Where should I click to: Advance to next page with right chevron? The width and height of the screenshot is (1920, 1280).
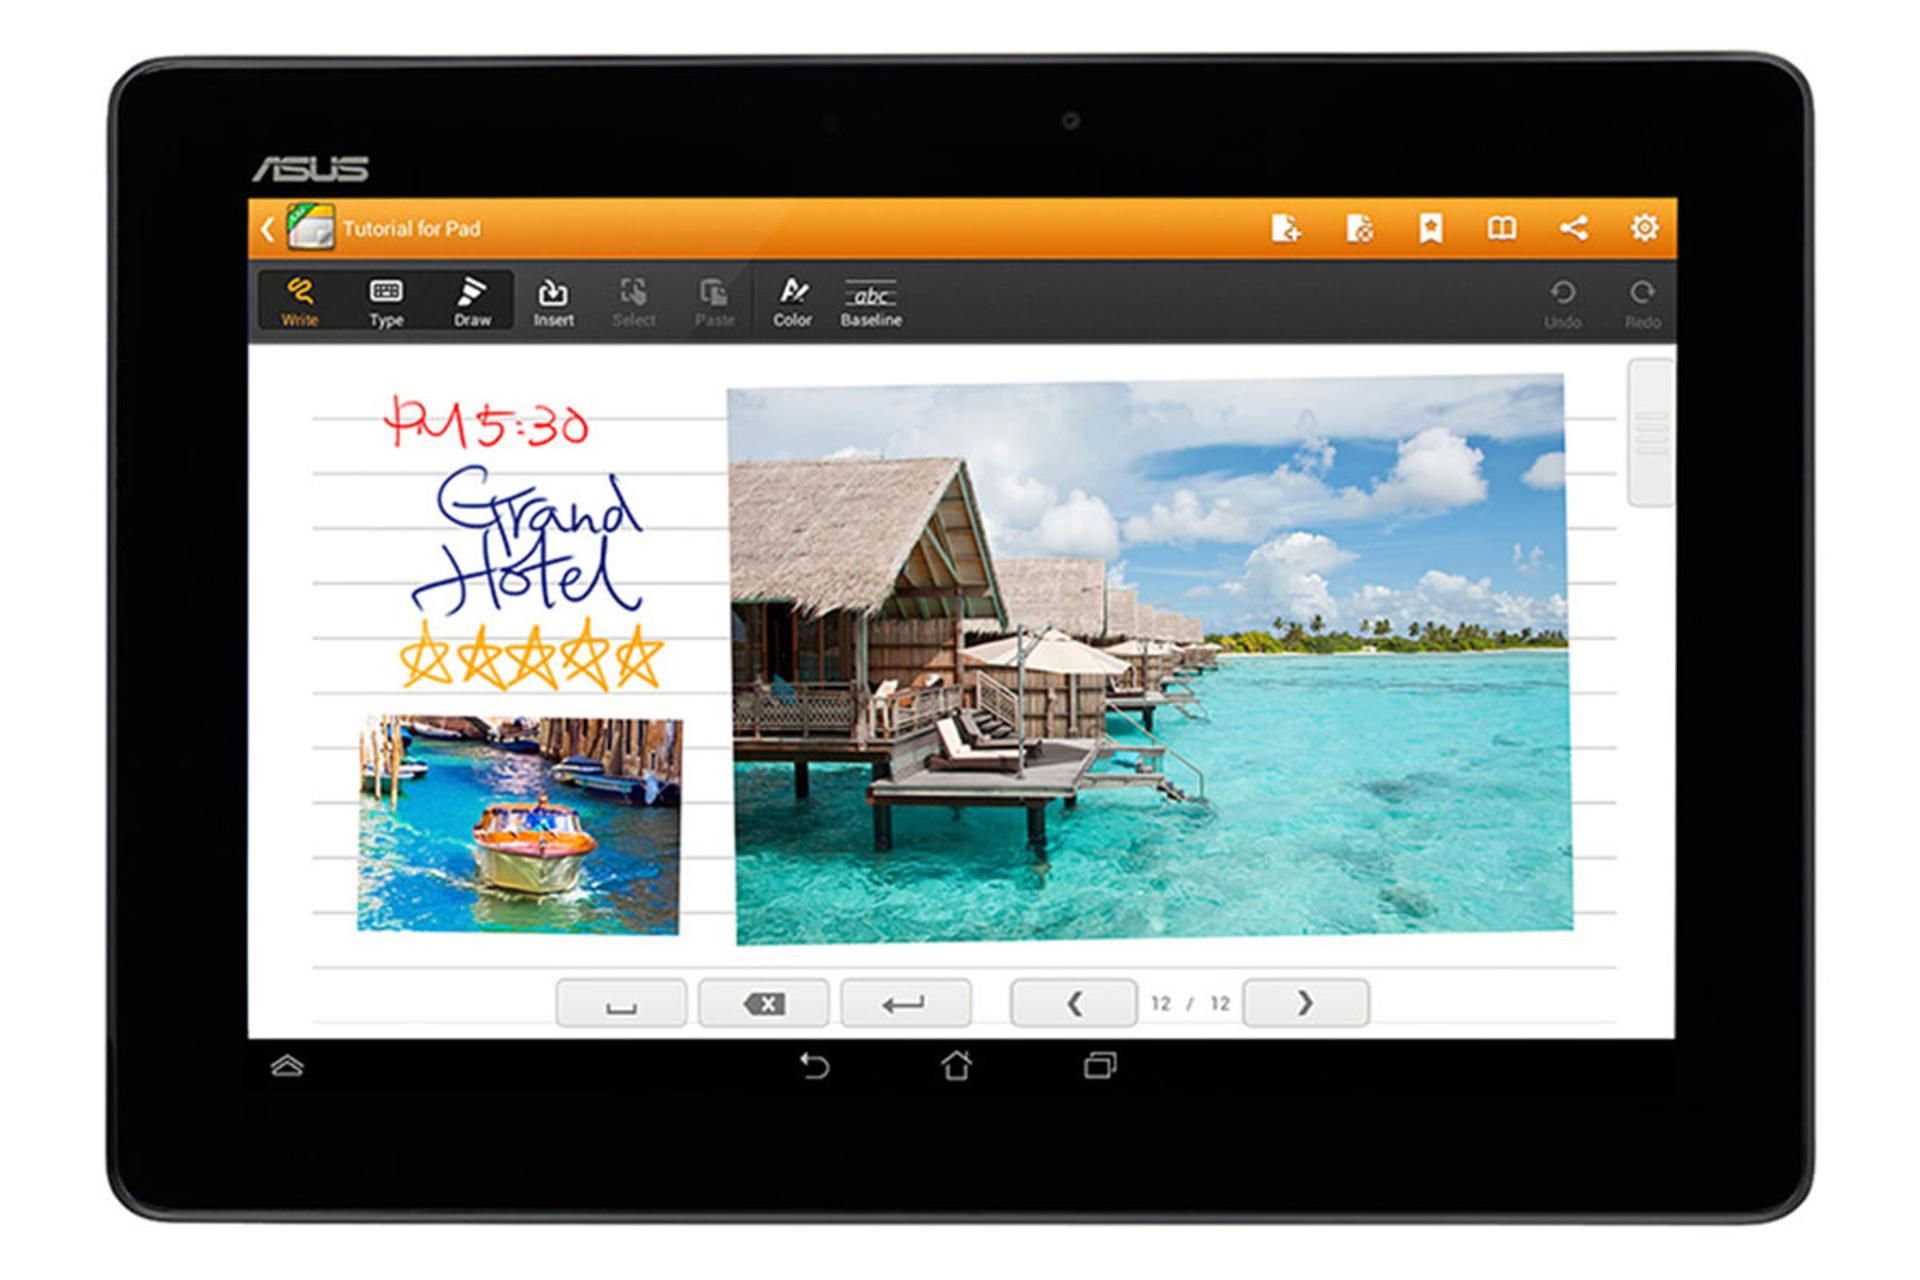(x=1304, y=1003)
